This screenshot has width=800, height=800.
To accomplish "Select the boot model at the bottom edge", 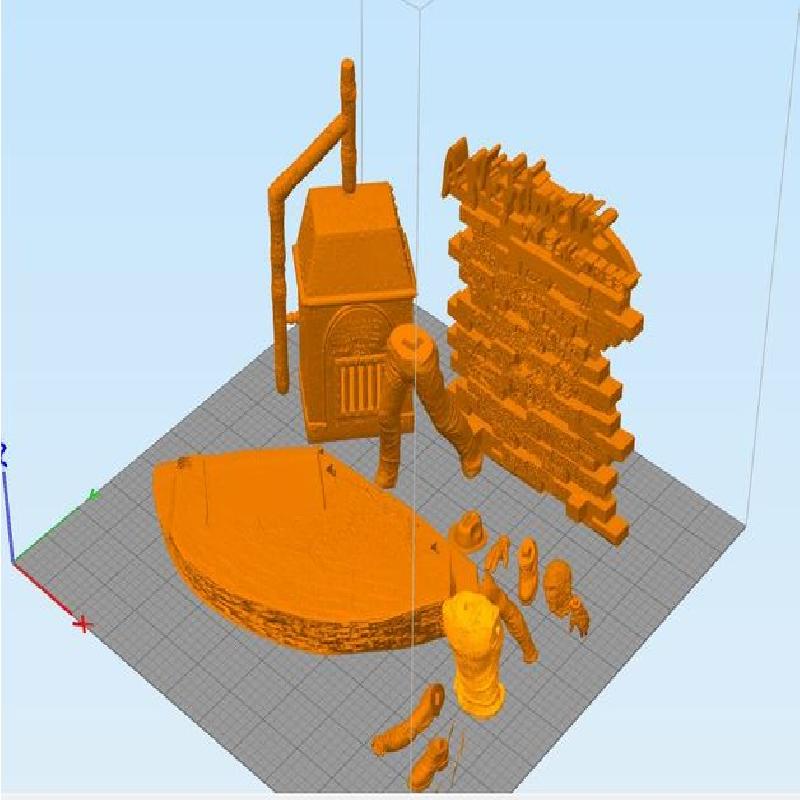I will pos(429,764).
